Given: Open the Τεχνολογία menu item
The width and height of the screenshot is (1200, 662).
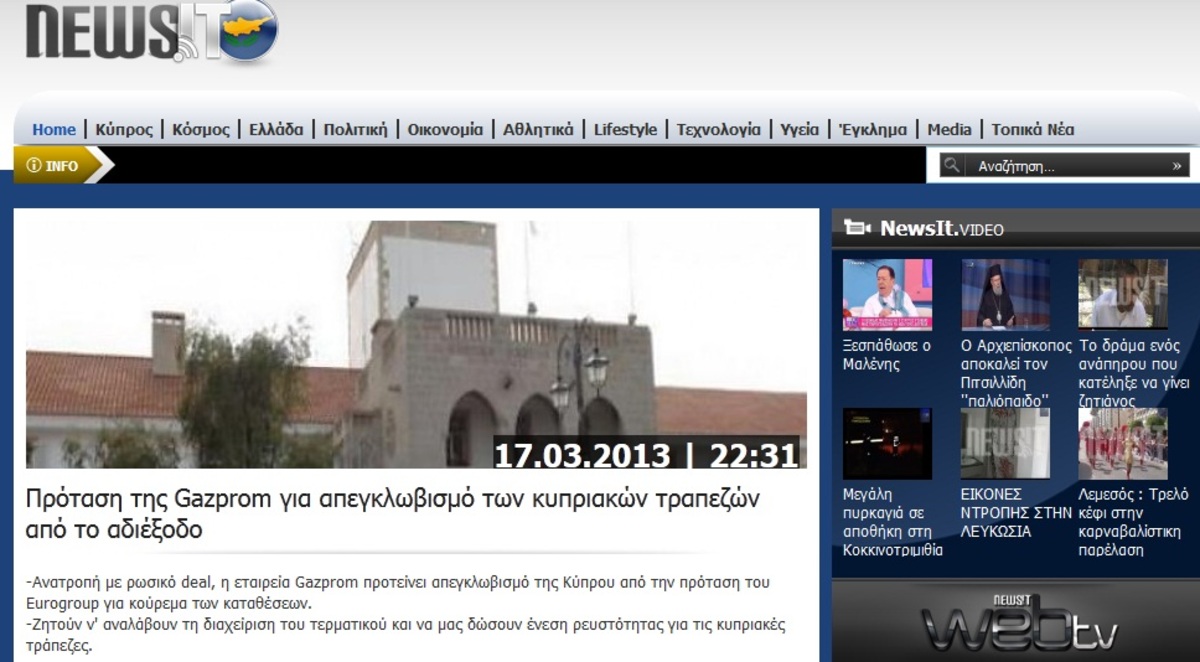Looking at the screenshot, I should coord(718,129).
